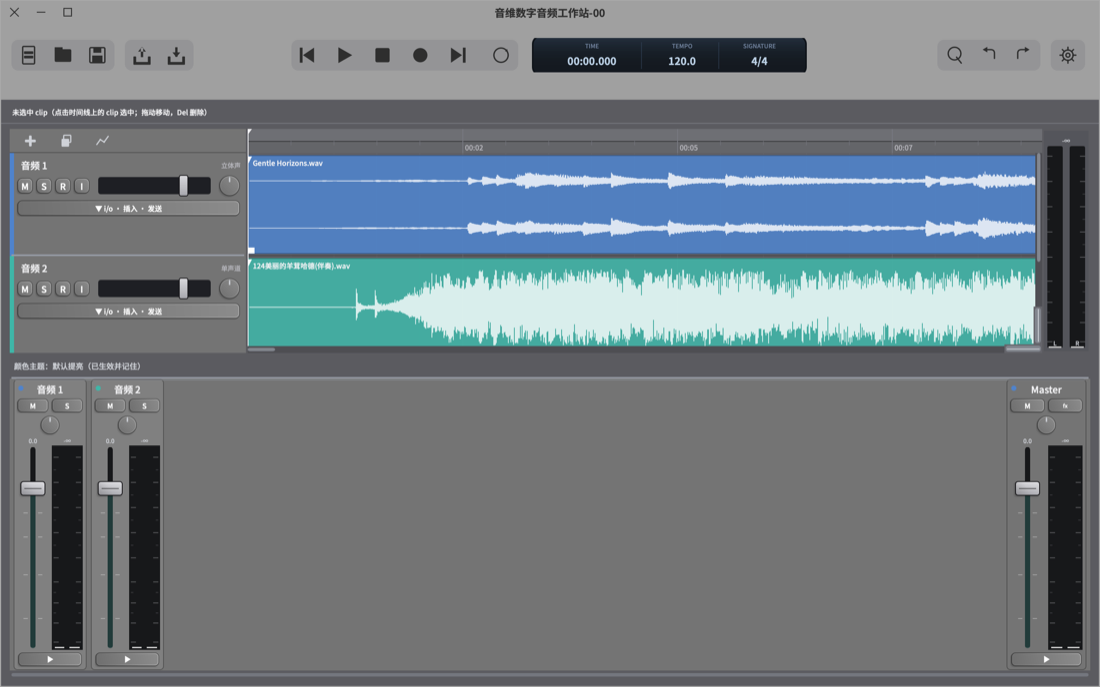Toggle the loop circle button
Viewport: 1100px width, 687px height.
(x=501, y=55)
